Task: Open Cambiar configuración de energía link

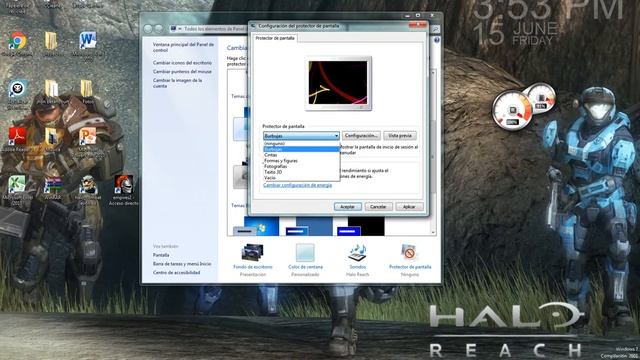Action: (298, 185)
